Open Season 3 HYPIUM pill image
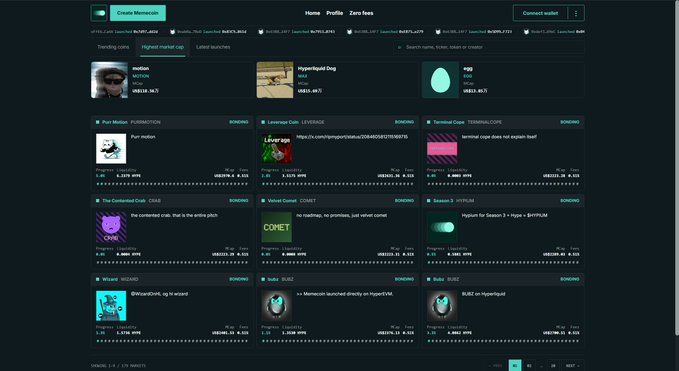Screen dimensions: 679x371 (442, 227)
